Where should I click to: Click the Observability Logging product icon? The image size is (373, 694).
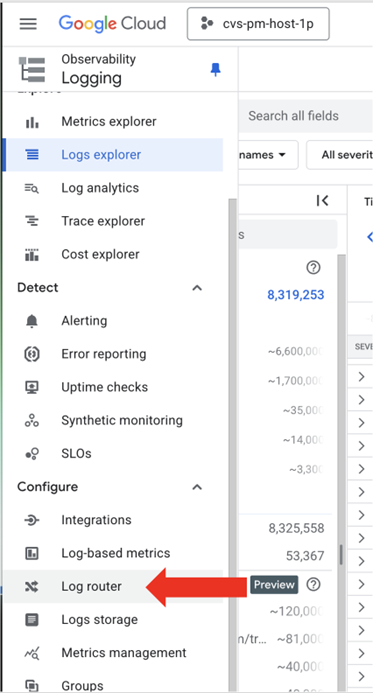31,69
